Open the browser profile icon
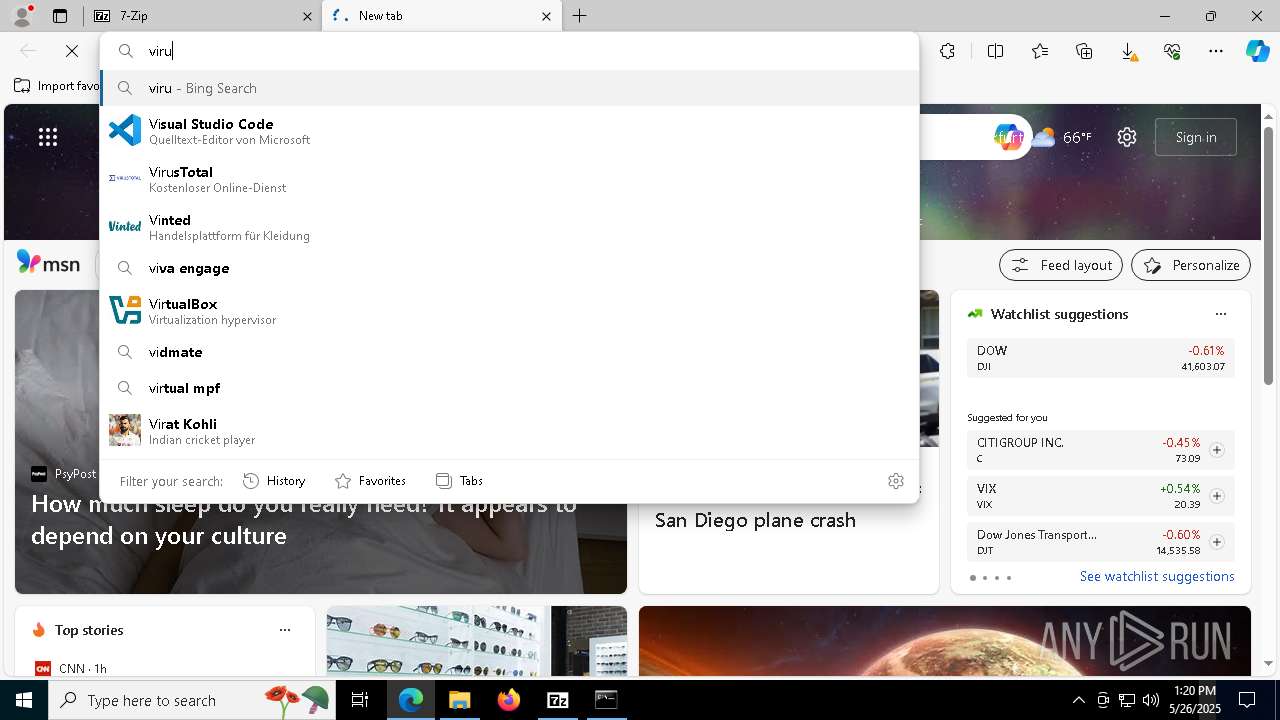This screenshot has width=1280, height=720. point(22,16)
